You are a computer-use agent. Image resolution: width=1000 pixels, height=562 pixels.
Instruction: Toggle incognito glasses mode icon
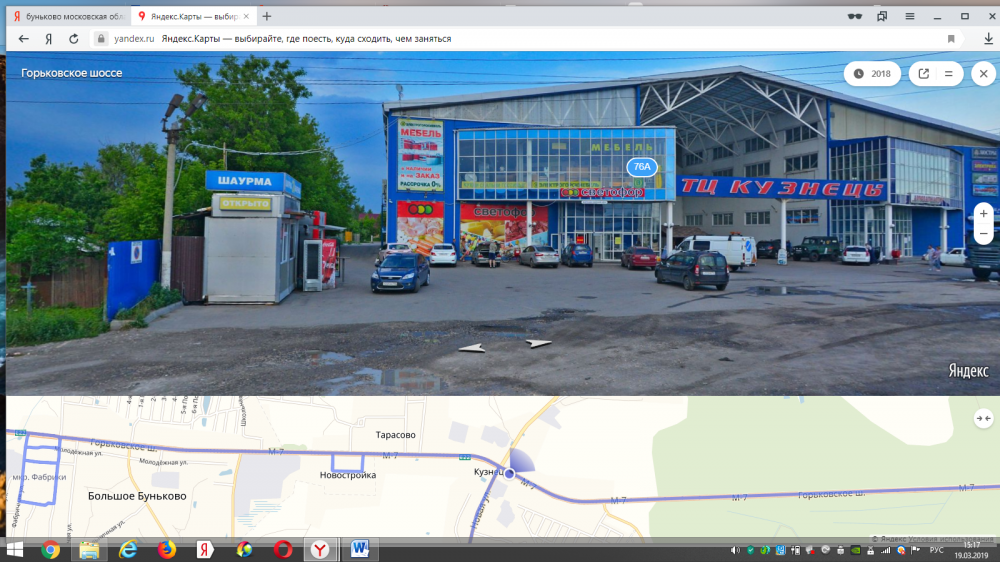(x=854, y=16)
